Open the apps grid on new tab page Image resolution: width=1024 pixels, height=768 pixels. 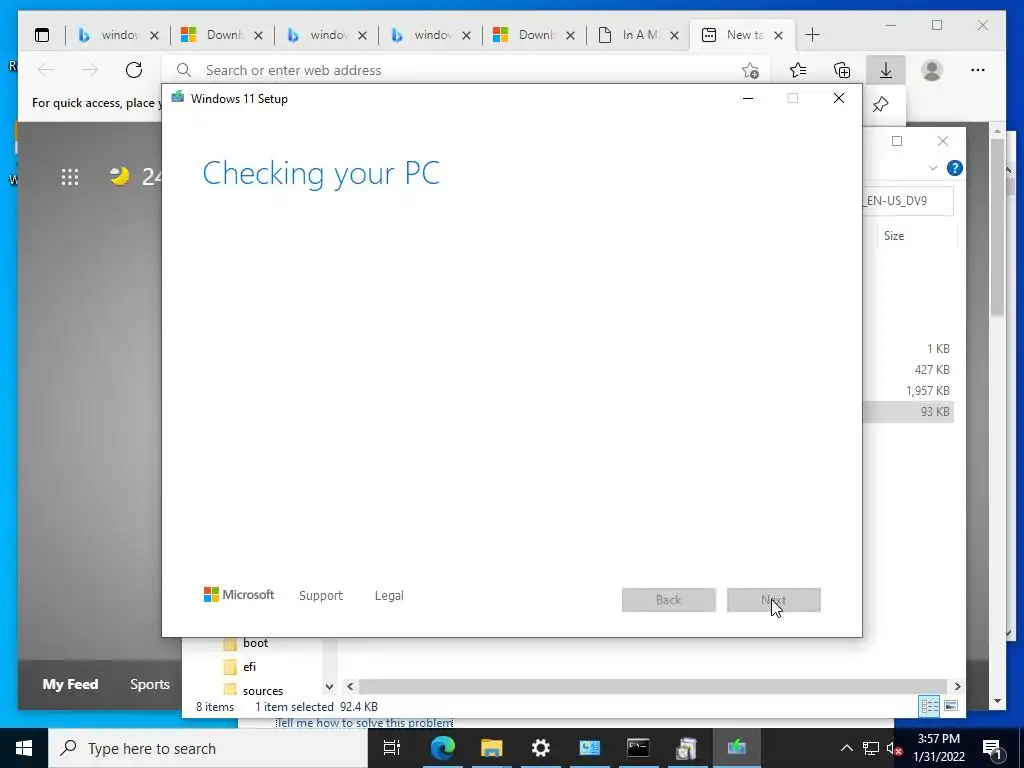point(70,177)
